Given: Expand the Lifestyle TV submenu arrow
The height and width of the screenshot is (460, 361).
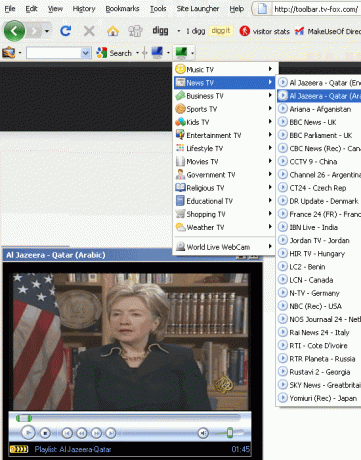Looking at the screenshot, I should pos(270,148).
